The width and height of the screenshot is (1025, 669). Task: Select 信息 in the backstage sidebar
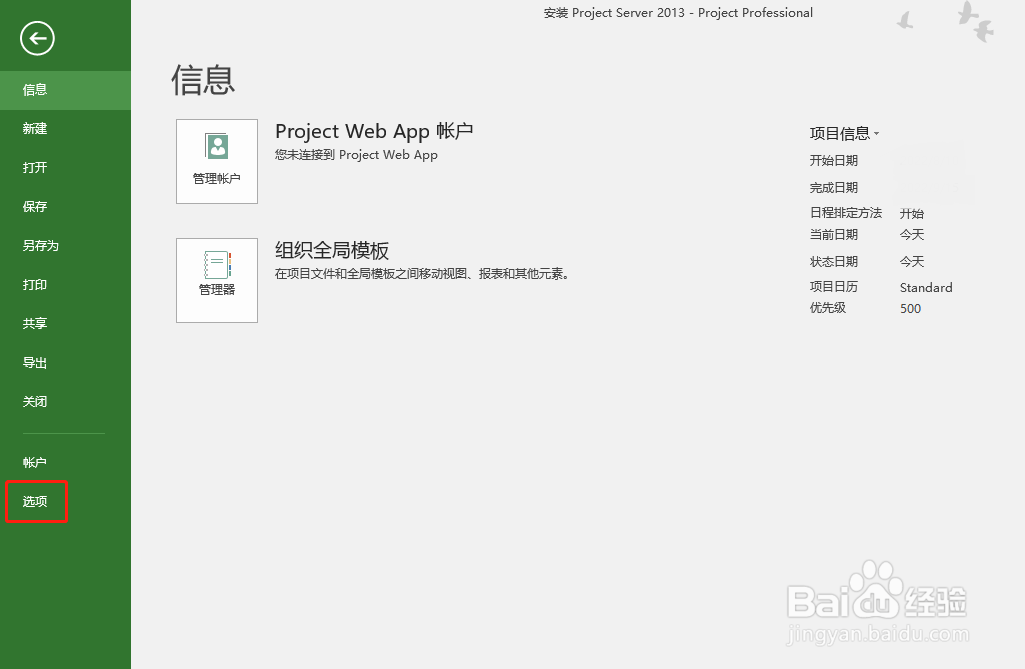tap(65, 90)
